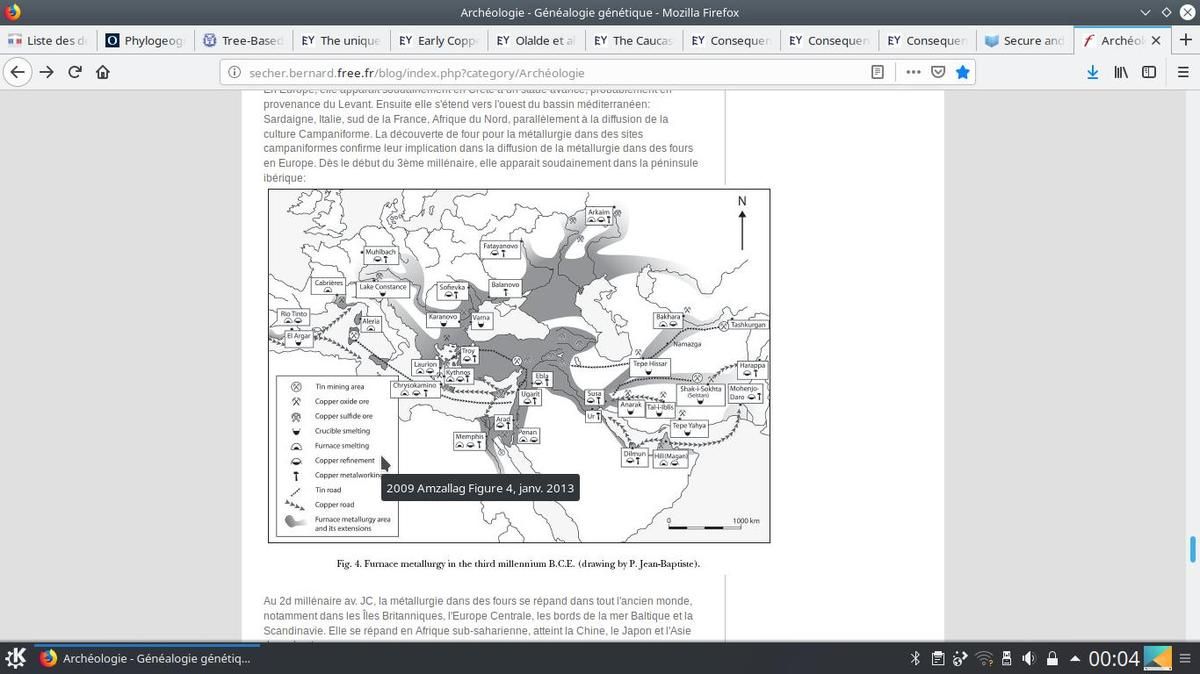Viewport: 1200px width, 674px height.
Task: Open the clock showing 00:04
Action: click(x=1114, y=658)
